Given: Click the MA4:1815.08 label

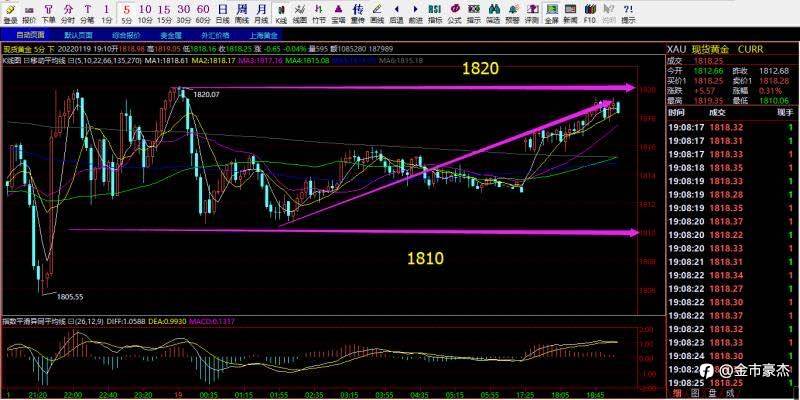Looking at the screenshot, I should tap(307, 61).
